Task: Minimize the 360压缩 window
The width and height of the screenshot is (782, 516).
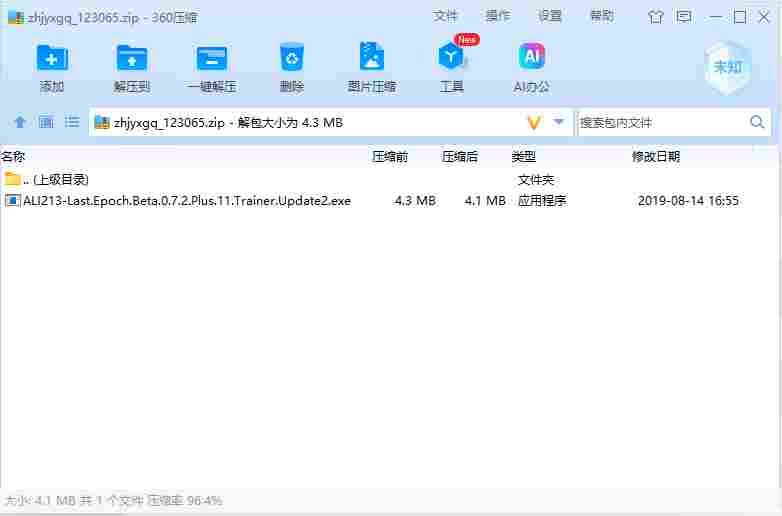Action: 716,17
